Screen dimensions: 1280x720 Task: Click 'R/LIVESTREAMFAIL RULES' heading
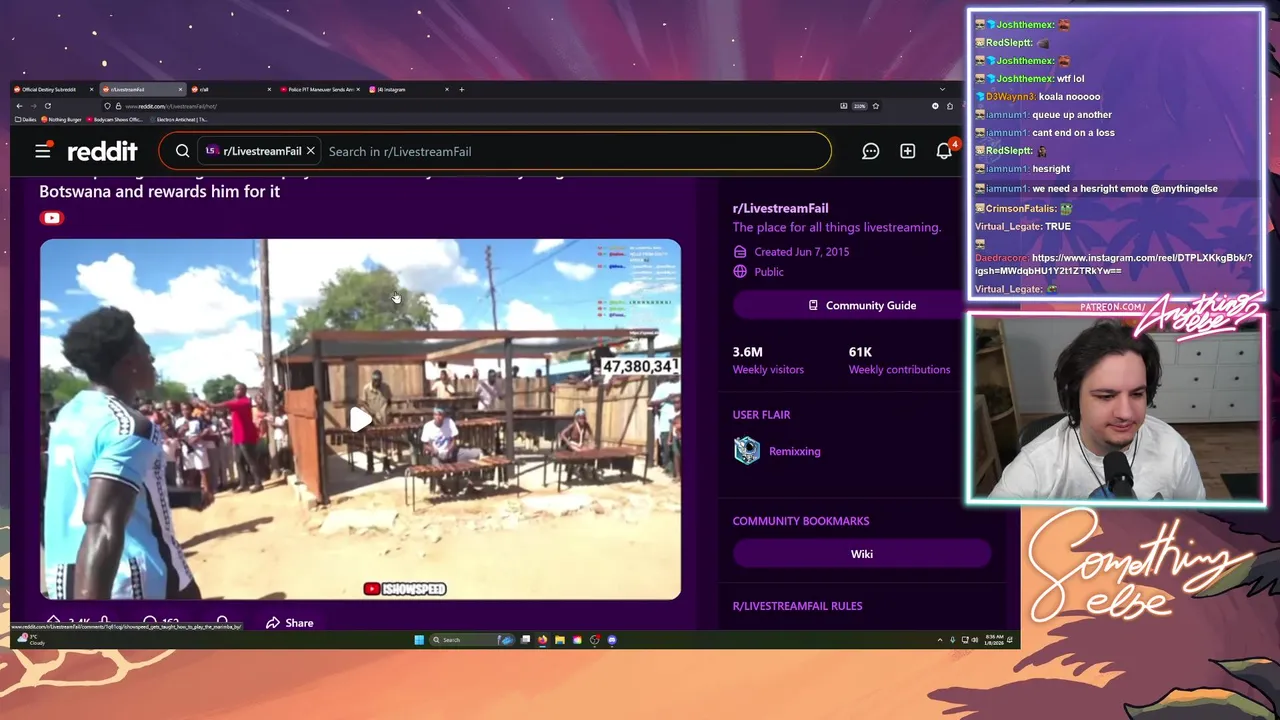[797, 606]
